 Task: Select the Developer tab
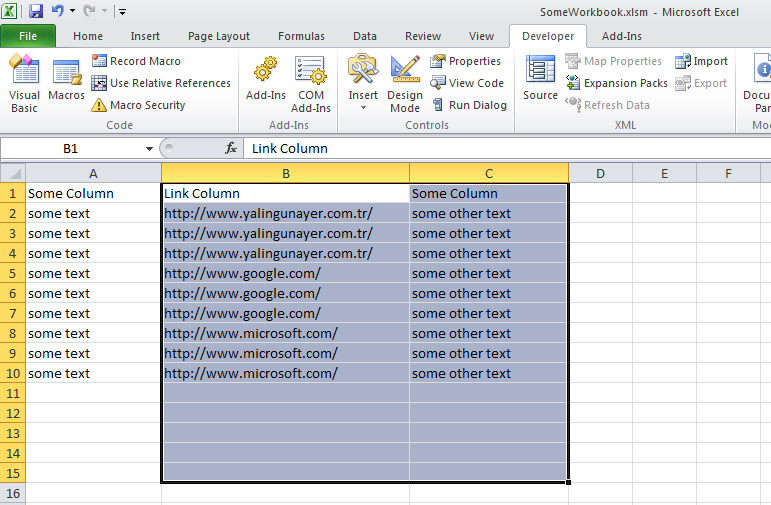click(548, 36)
